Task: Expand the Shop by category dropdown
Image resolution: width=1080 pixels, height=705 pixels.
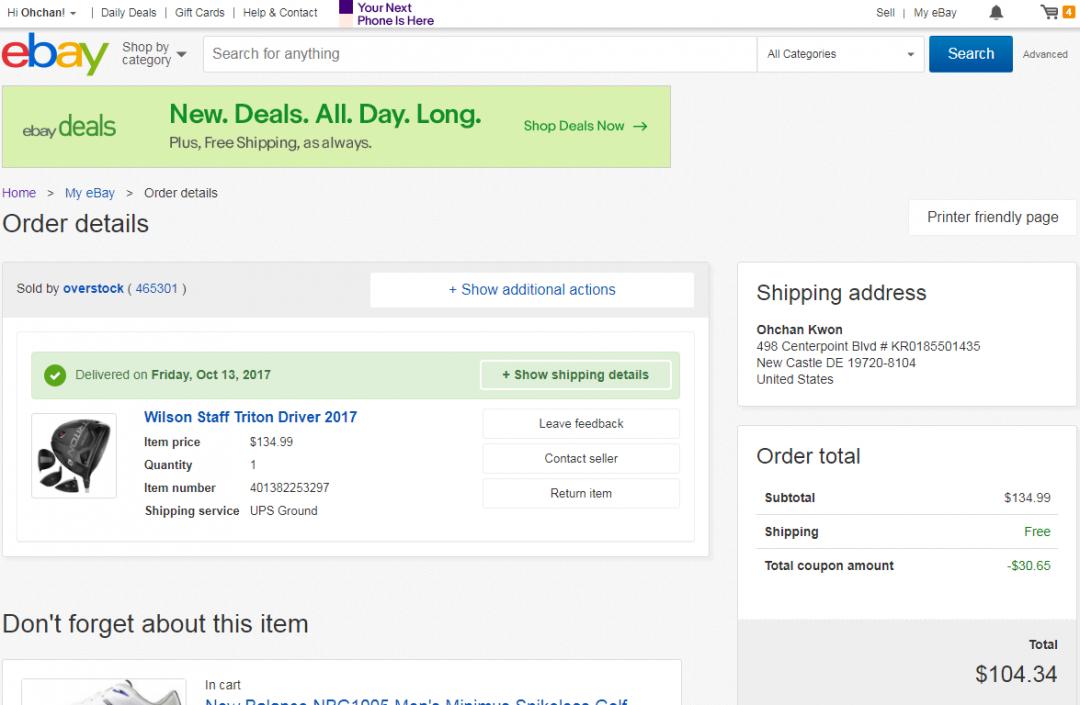Action: click(154, 54)
